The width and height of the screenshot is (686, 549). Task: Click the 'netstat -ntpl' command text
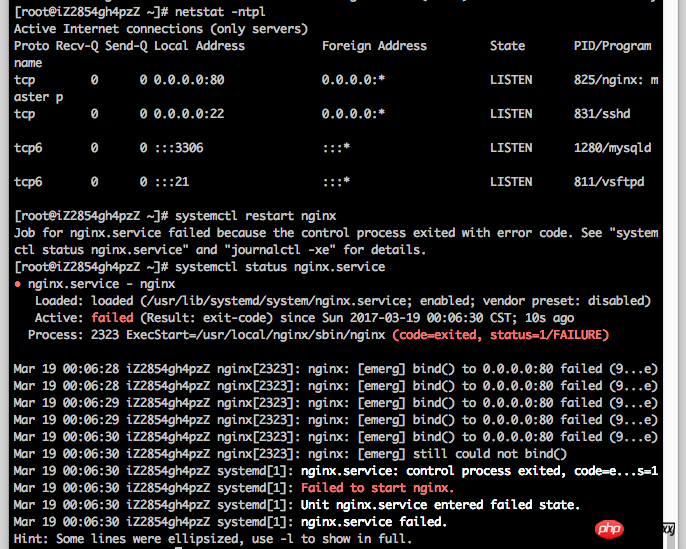(x=220, y=12)
